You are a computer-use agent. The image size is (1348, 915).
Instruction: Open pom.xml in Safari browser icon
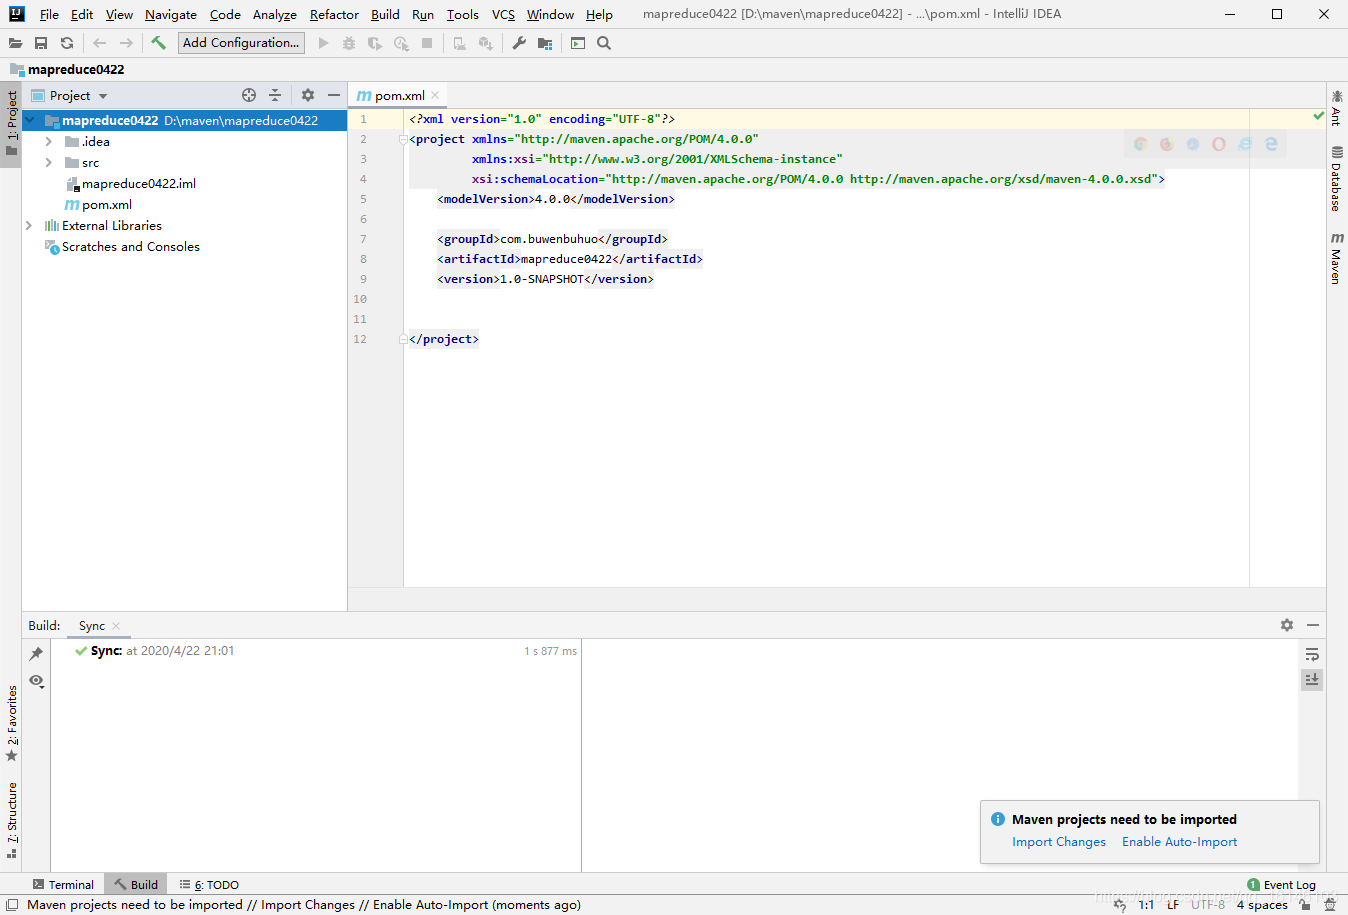pyautogui.click(x=1192, y=144)
